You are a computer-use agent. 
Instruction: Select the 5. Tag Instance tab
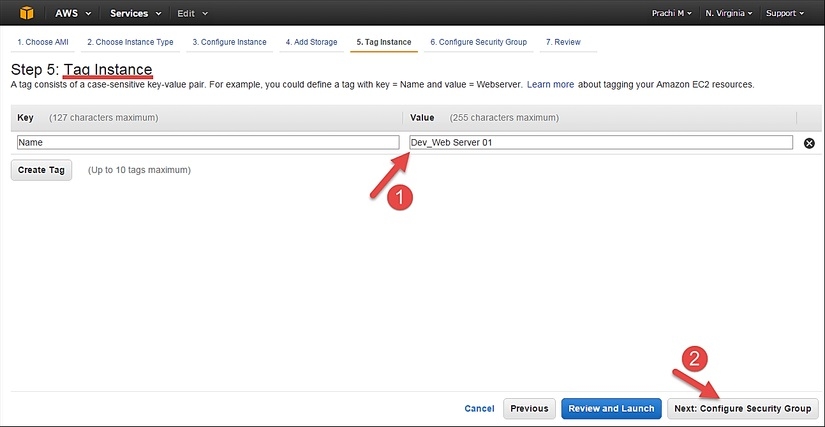[x=384, y=42]
